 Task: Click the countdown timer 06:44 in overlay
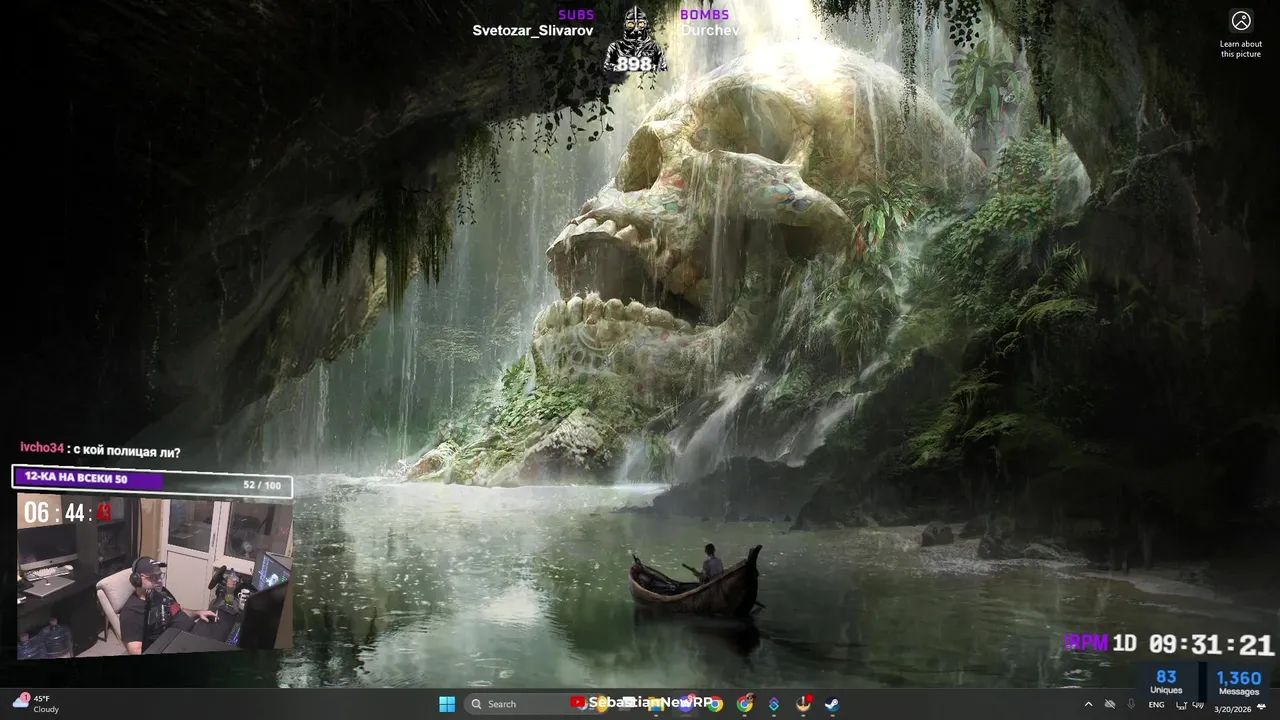(x=67, y=513)
